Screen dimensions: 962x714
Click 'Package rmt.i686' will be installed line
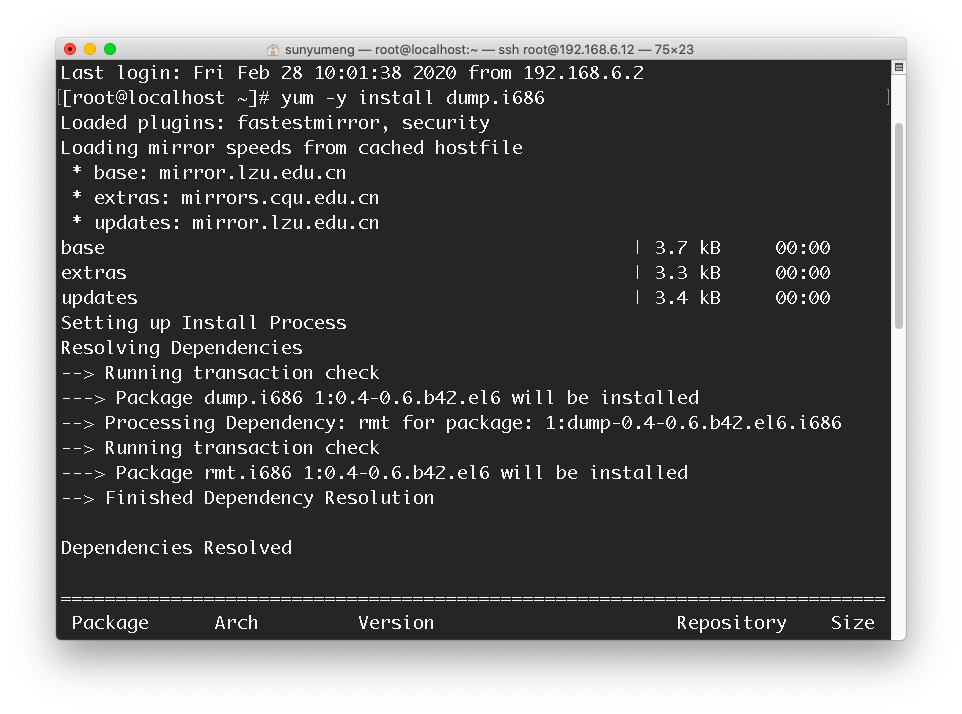pyautogui.click(x=374, y=473)
